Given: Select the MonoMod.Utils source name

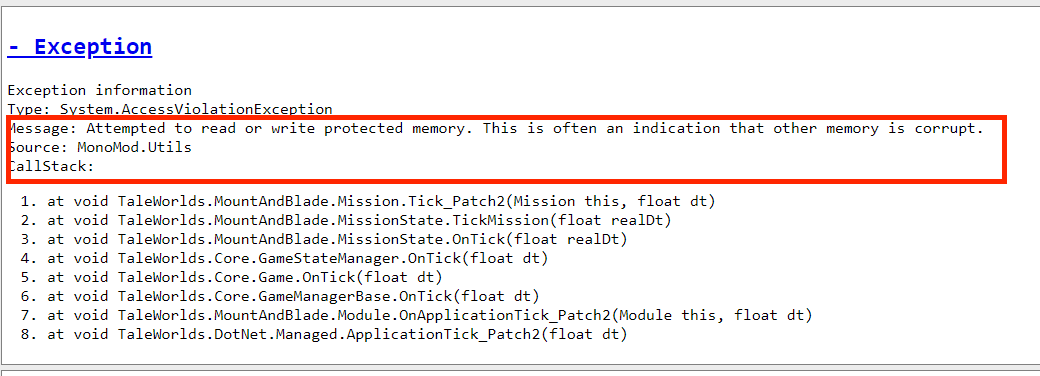Looking at the screenshot, I should (134, 147).
